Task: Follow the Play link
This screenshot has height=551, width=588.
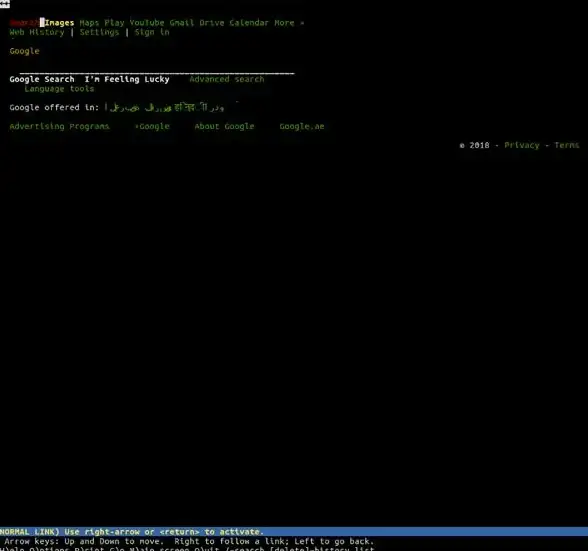Action: pyautogui.click(x=114, y=23)
